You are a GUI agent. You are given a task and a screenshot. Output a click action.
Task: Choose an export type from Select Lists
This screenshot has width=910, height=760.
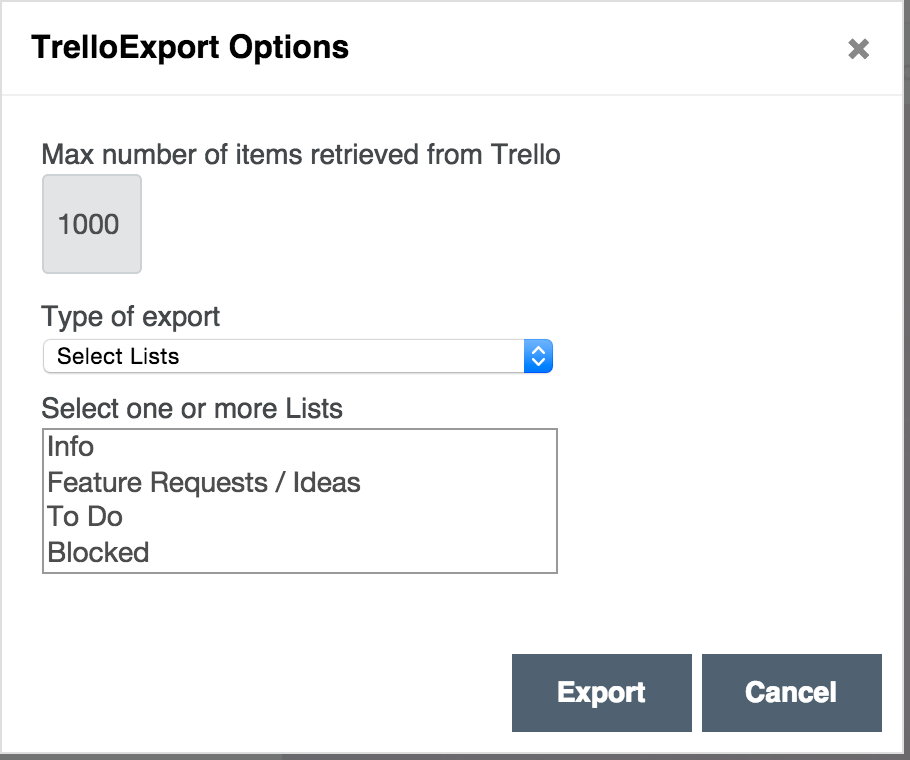pos(300,356)
